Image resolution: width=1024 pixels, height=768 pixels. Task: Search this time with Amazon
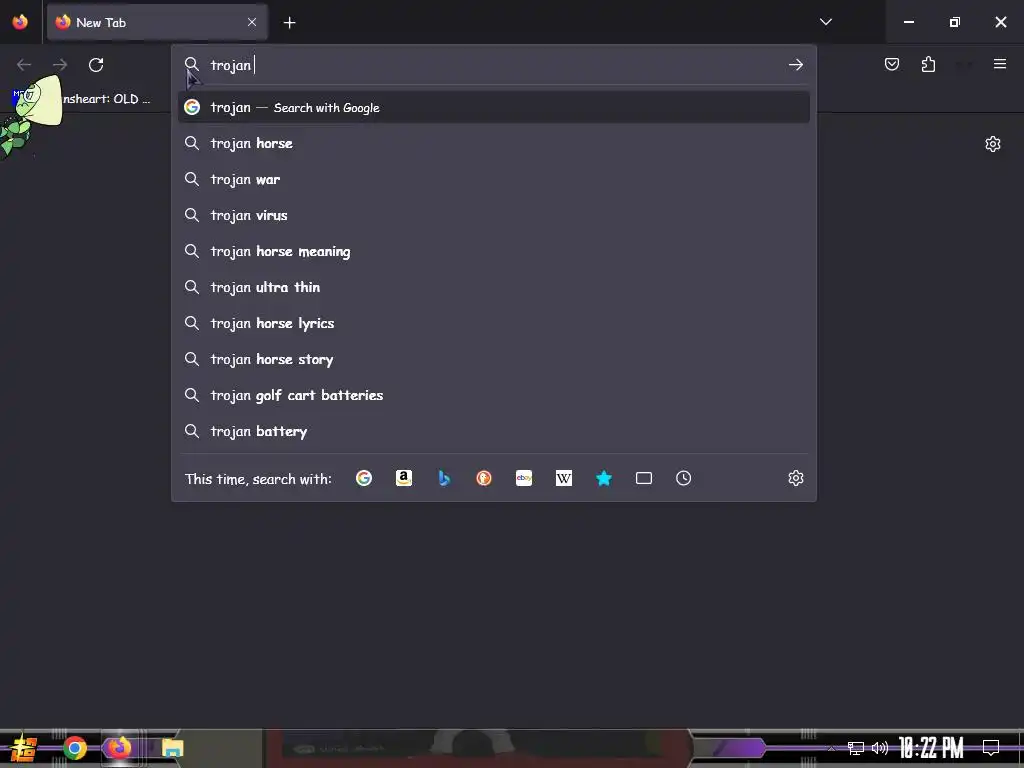[x=404, y=478]
